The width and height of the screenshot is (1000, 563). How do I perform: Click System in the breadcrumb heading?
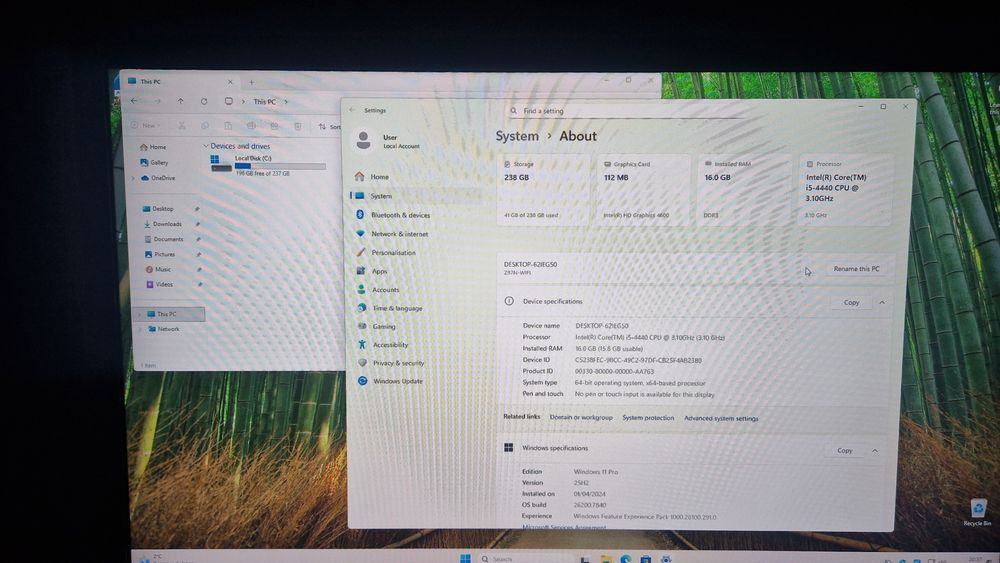click(x=517, y=136)
